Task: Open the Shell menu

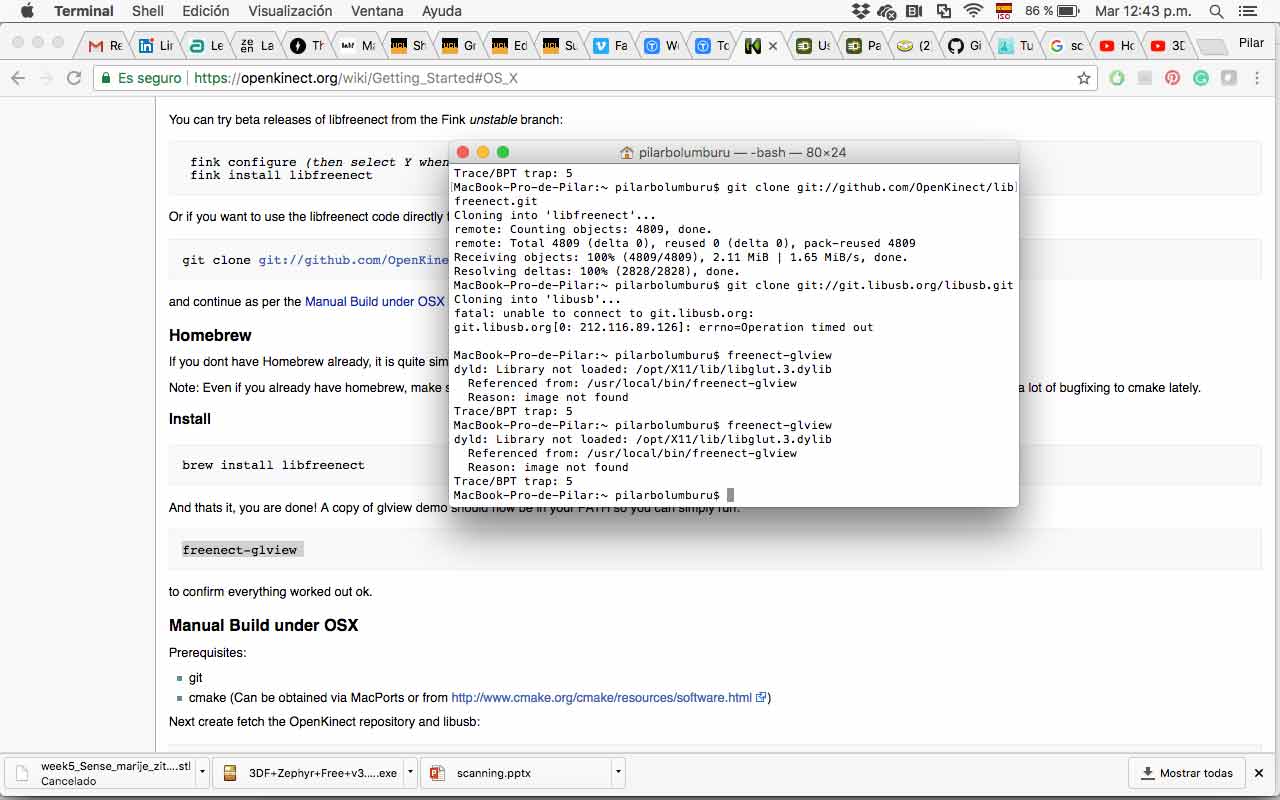Action: [x=148, y=11]
